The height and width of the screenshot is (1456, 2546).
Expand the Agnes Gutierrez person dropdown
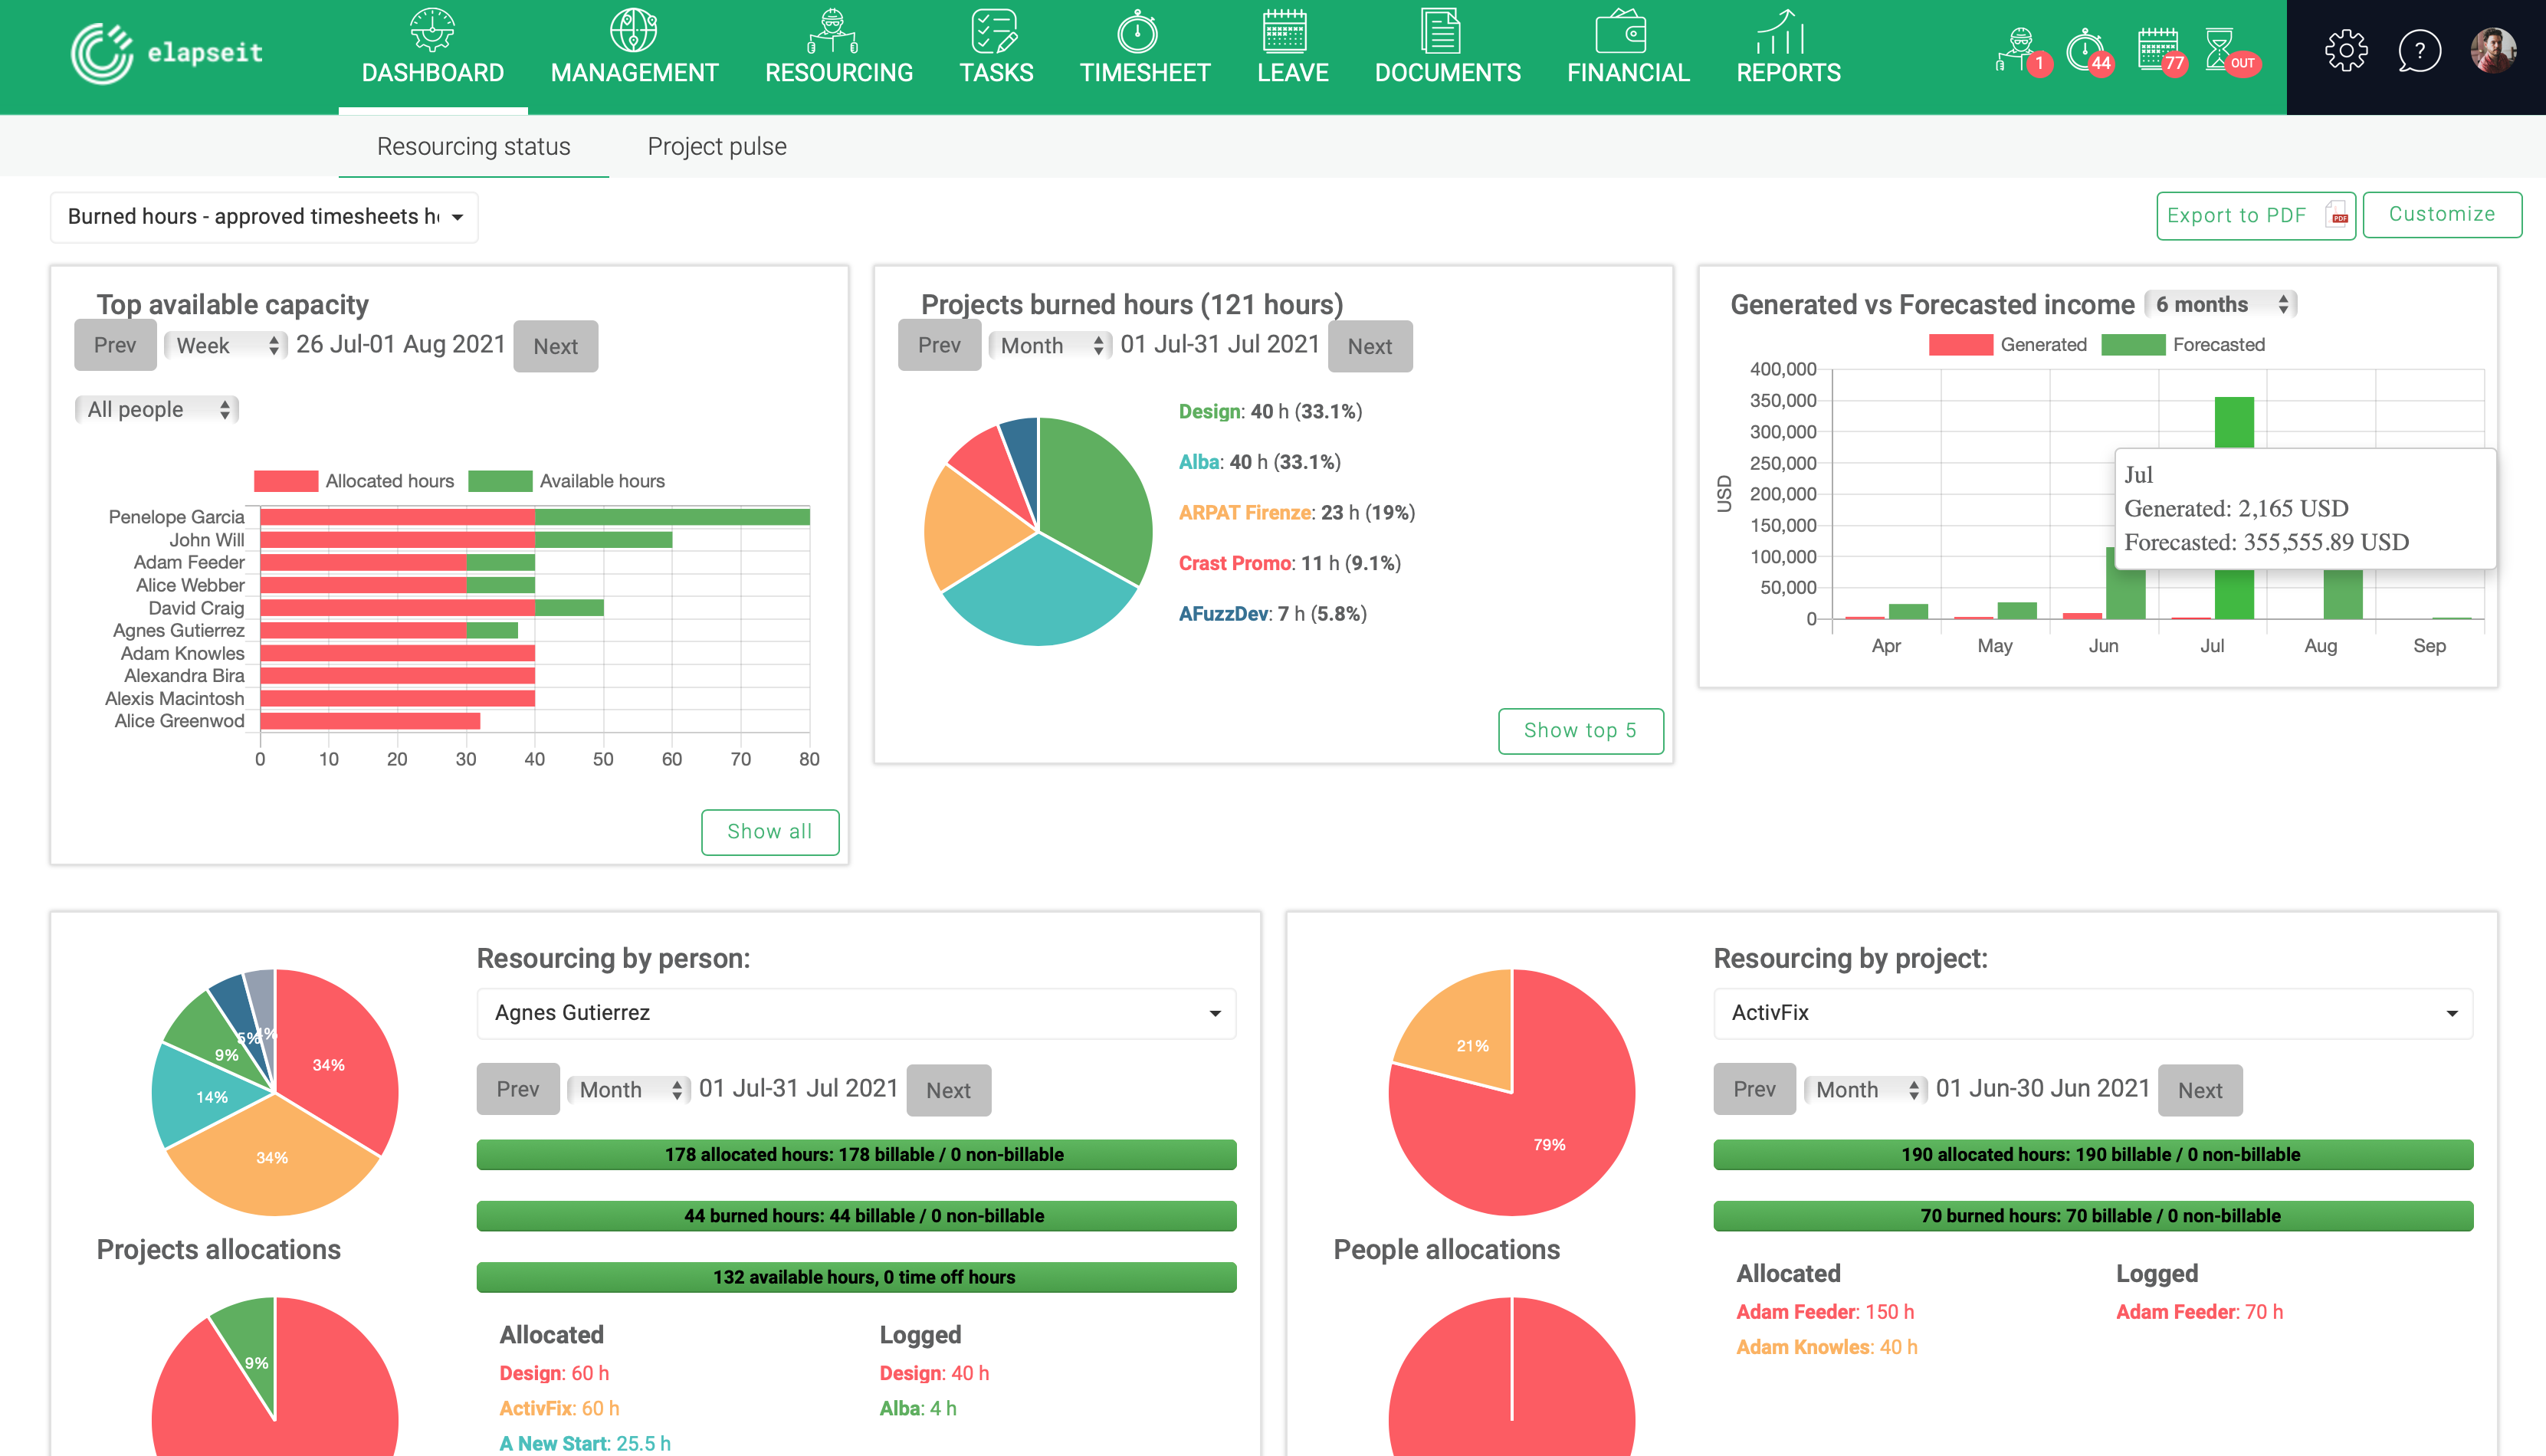point(856,1013)
